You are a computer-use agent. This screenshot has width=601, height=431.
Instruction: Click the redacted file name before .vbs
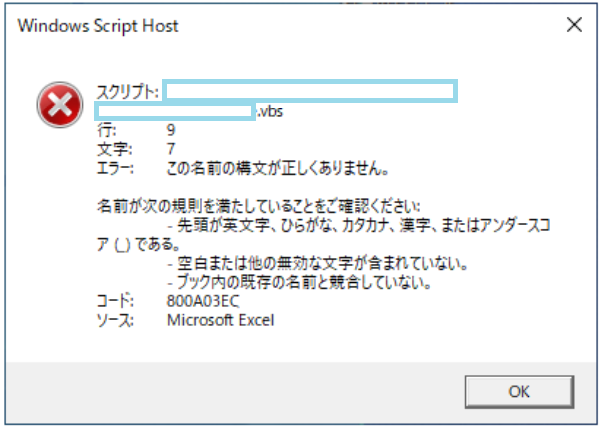tap(174, 111)
